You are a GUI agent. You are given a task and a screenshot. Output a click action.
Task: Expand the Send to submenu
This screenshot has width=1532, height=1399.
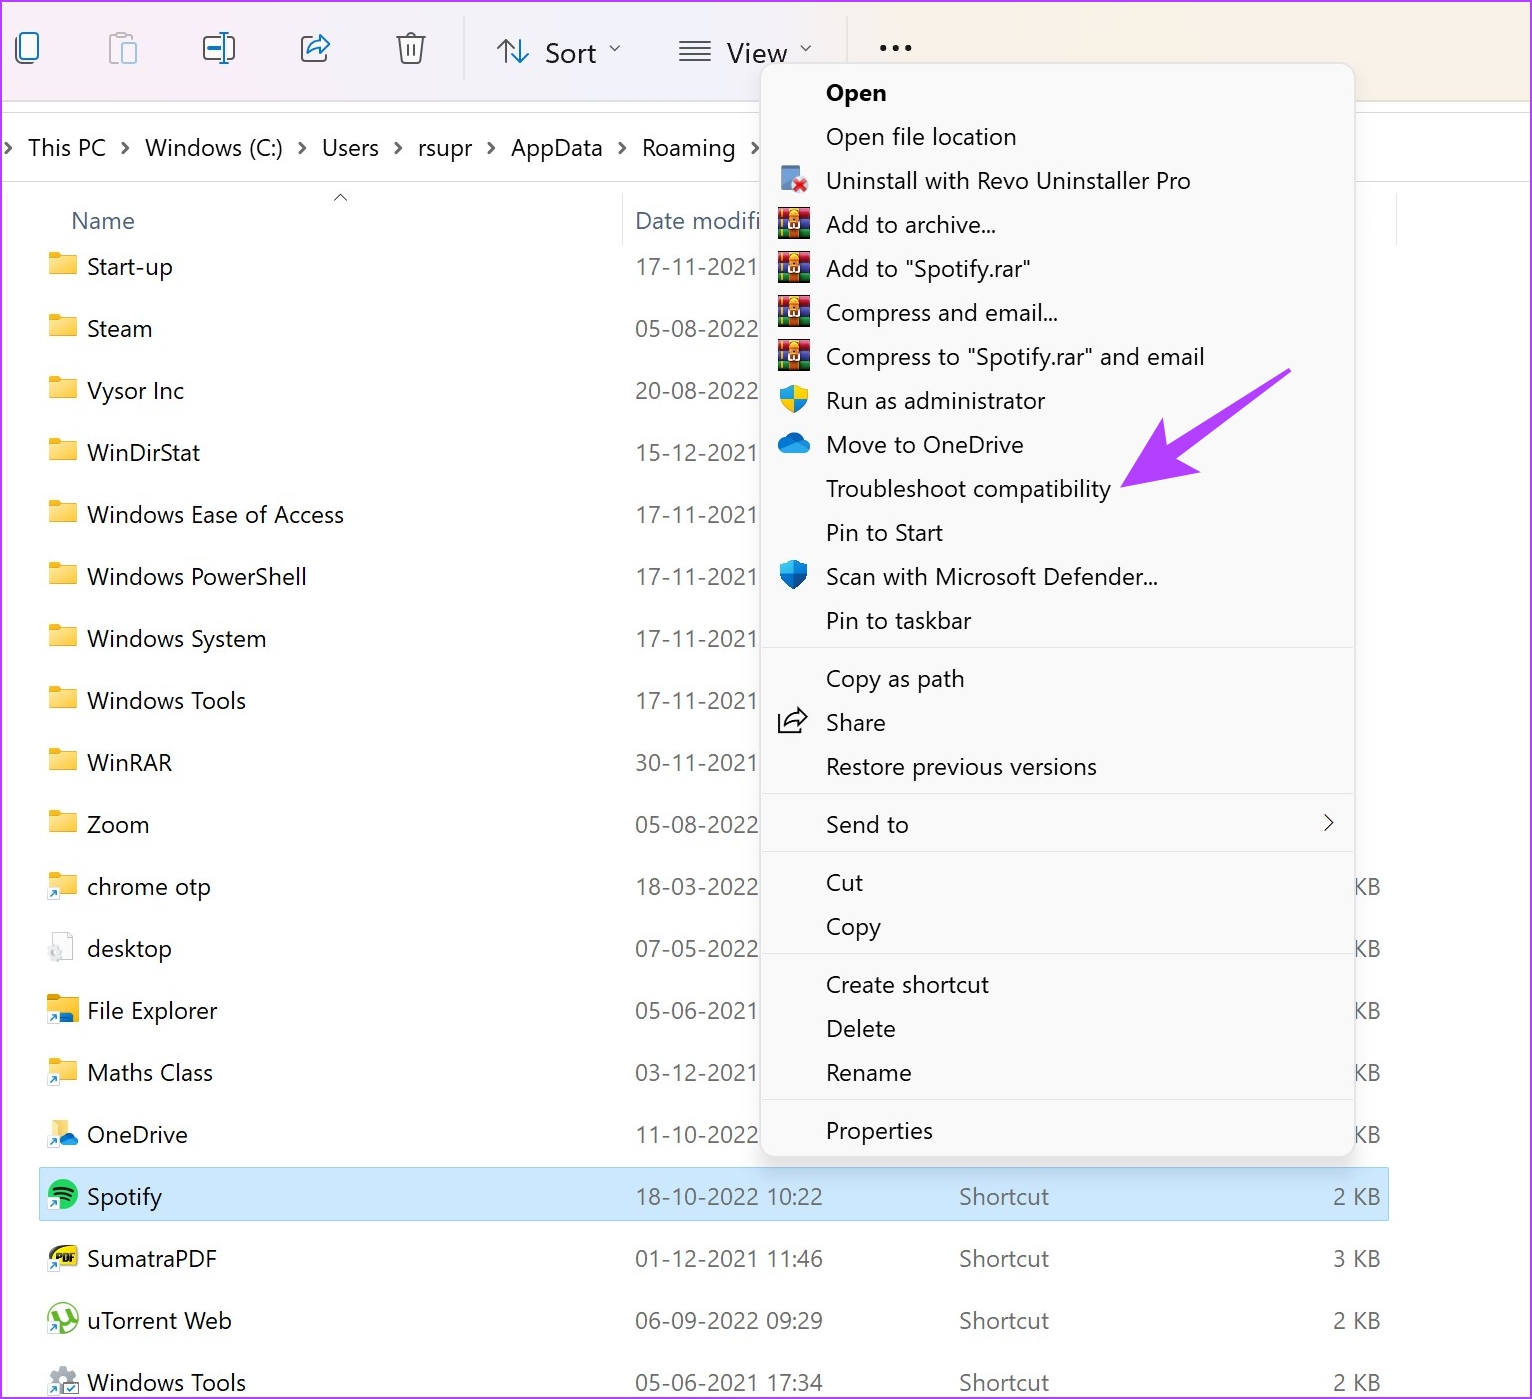[x=1057, y=825]
